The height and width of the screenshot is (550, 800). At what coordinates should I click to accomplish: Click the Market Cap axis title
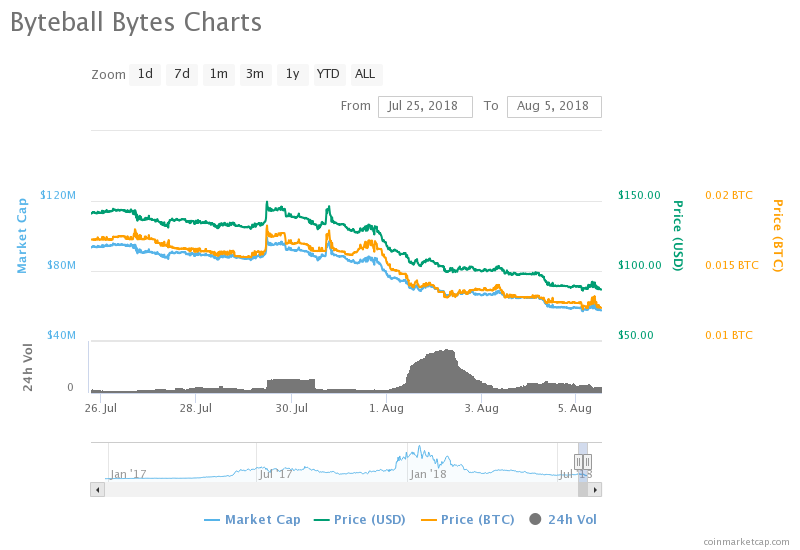22,236
